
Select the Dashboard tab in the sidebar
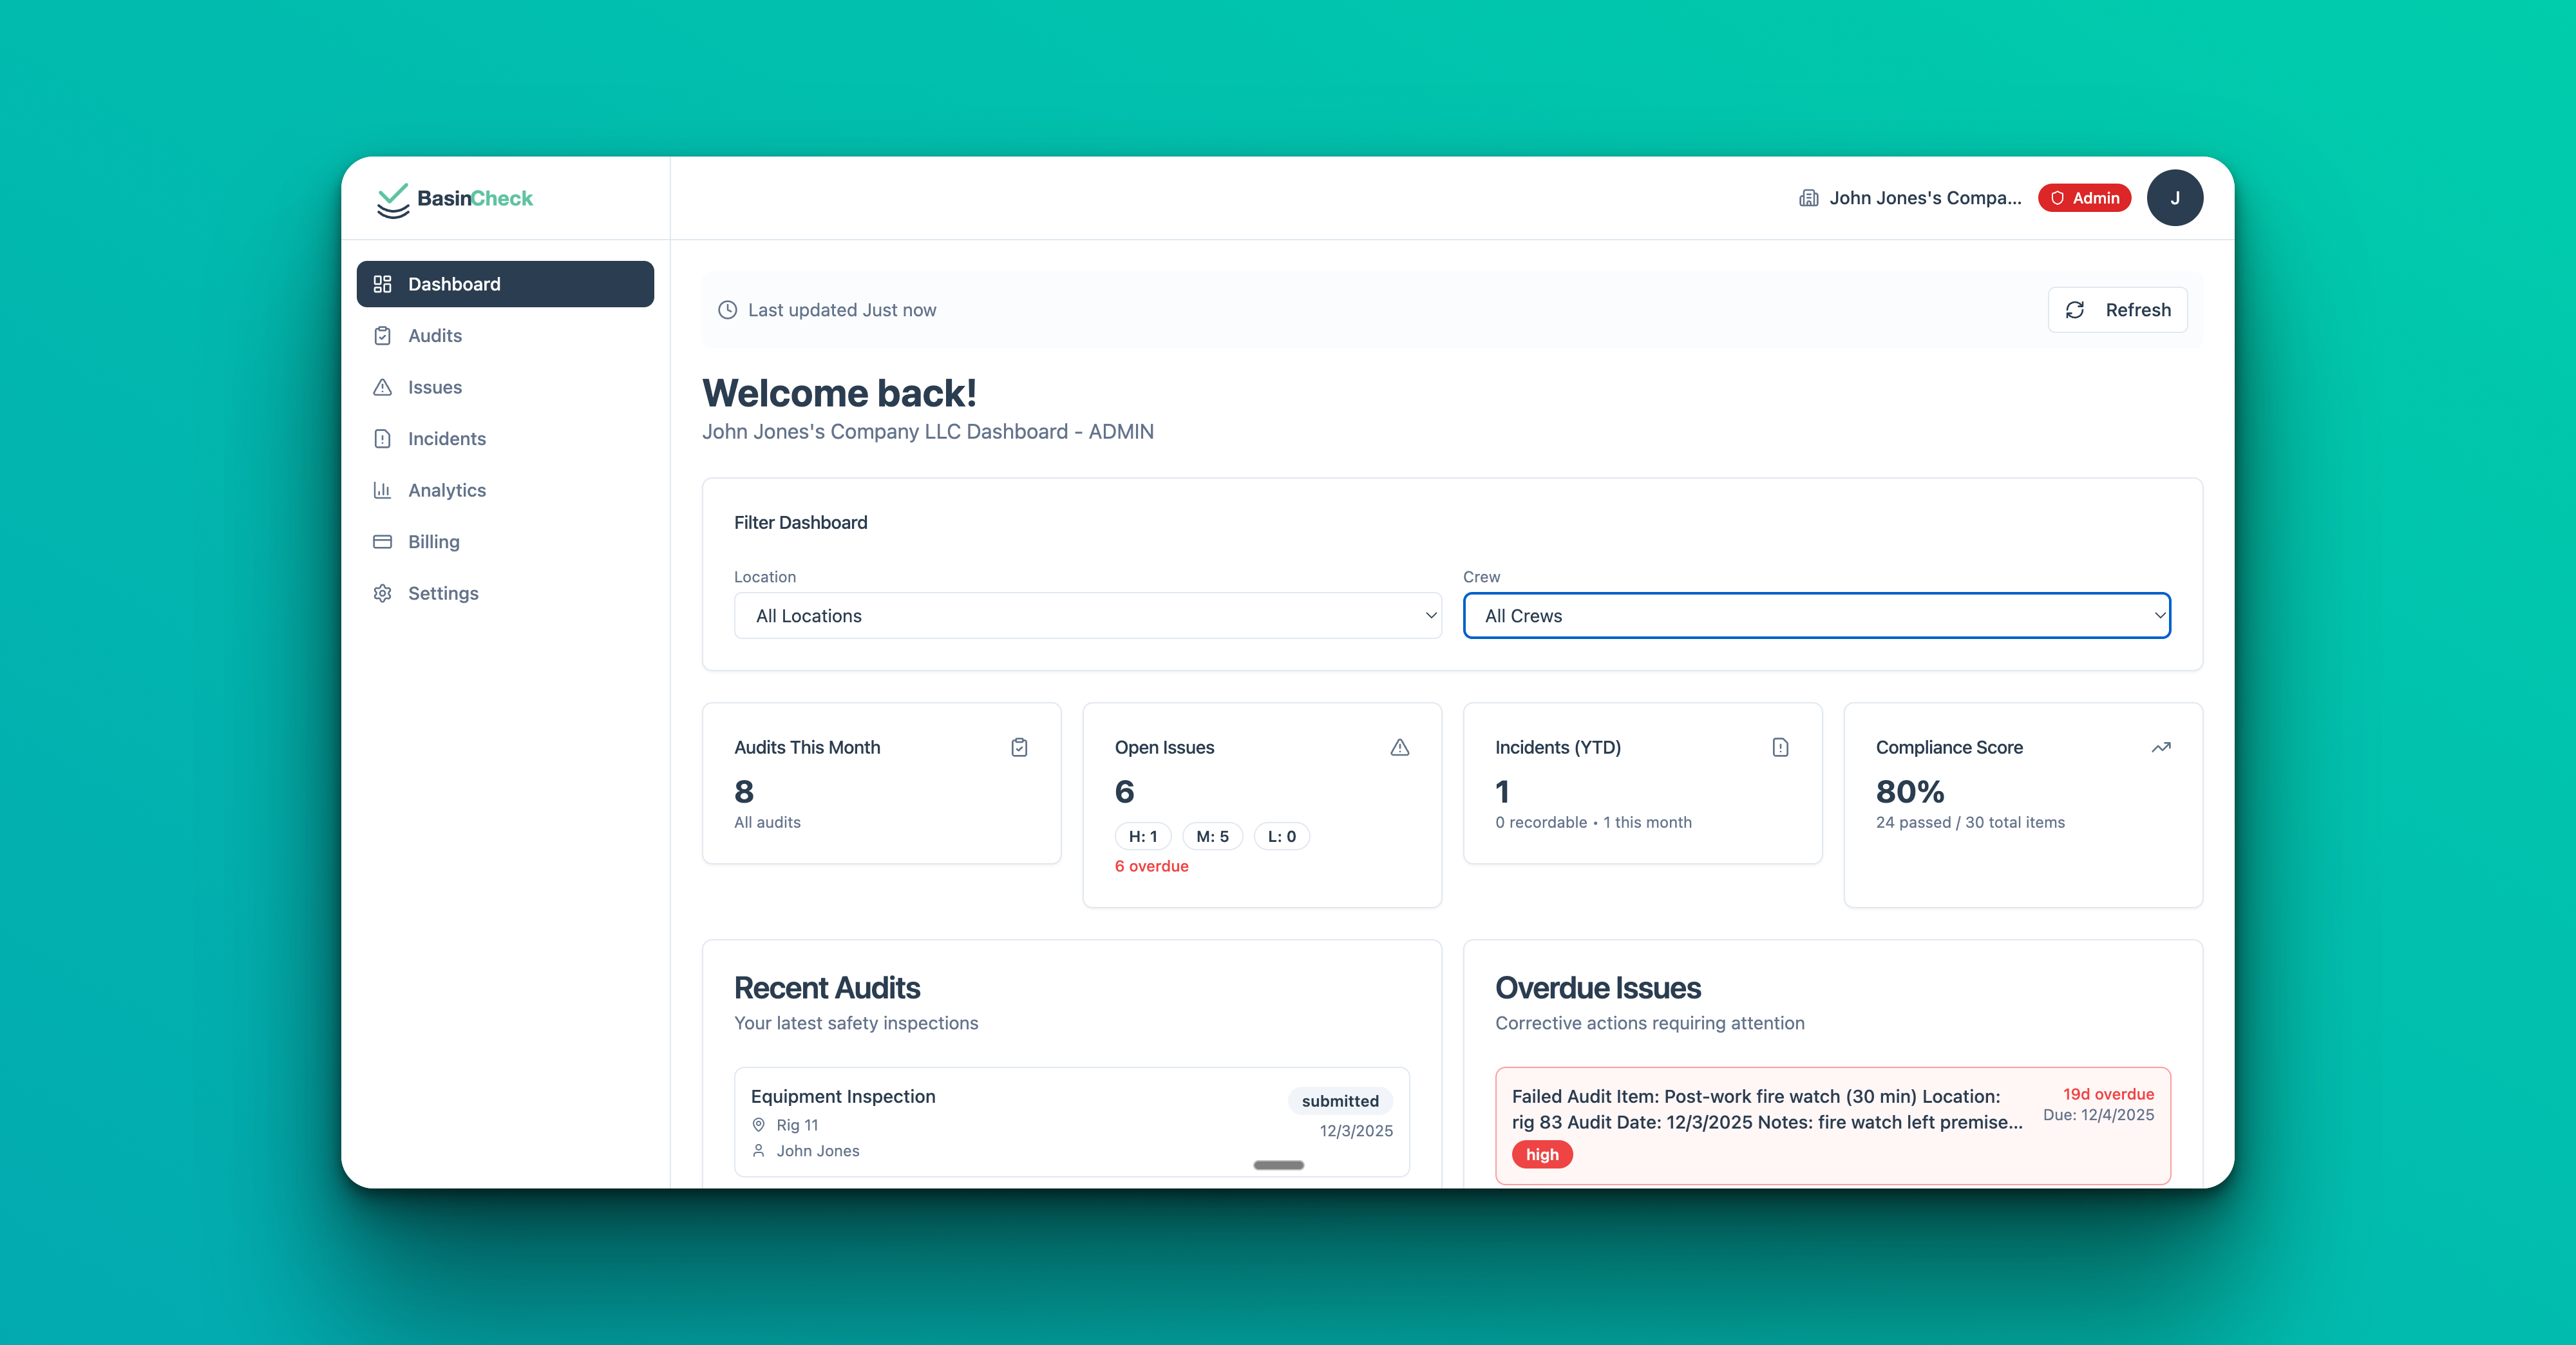point(454,283)
